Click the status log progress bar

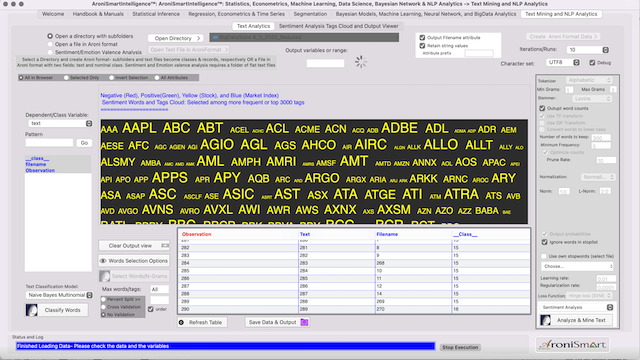226,346
